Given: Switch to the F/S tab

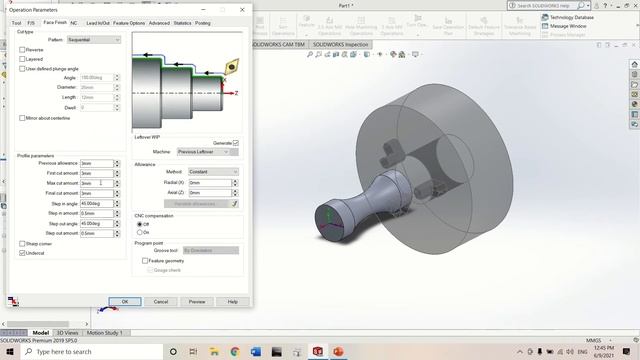Looking at the screenshot, I should coord(31,23).
